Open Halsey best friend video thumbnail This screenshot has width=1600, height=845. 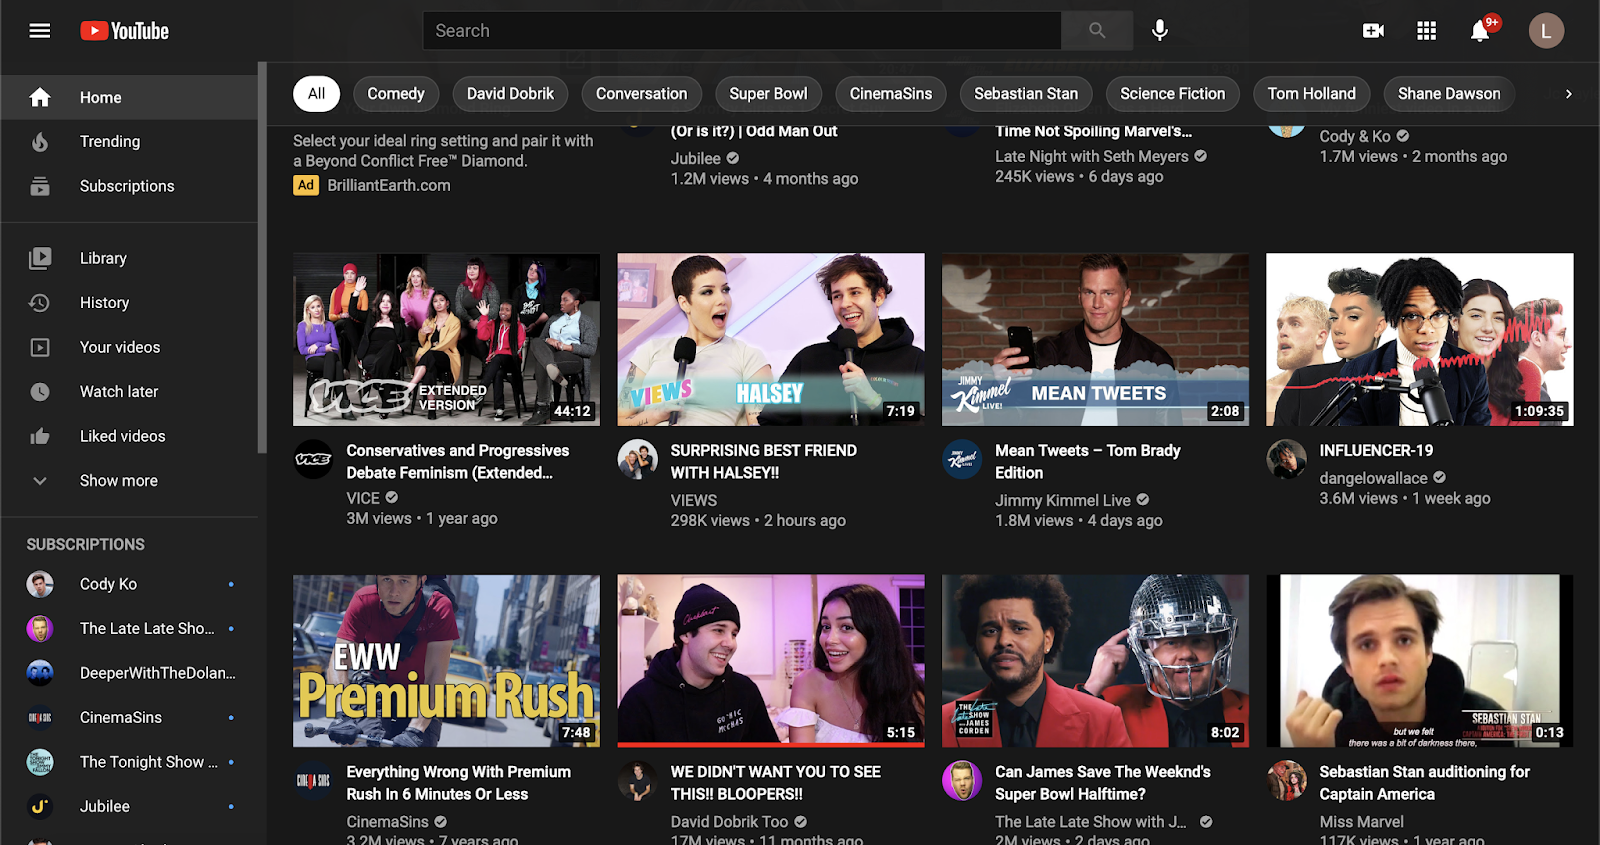tap(771, 340)
